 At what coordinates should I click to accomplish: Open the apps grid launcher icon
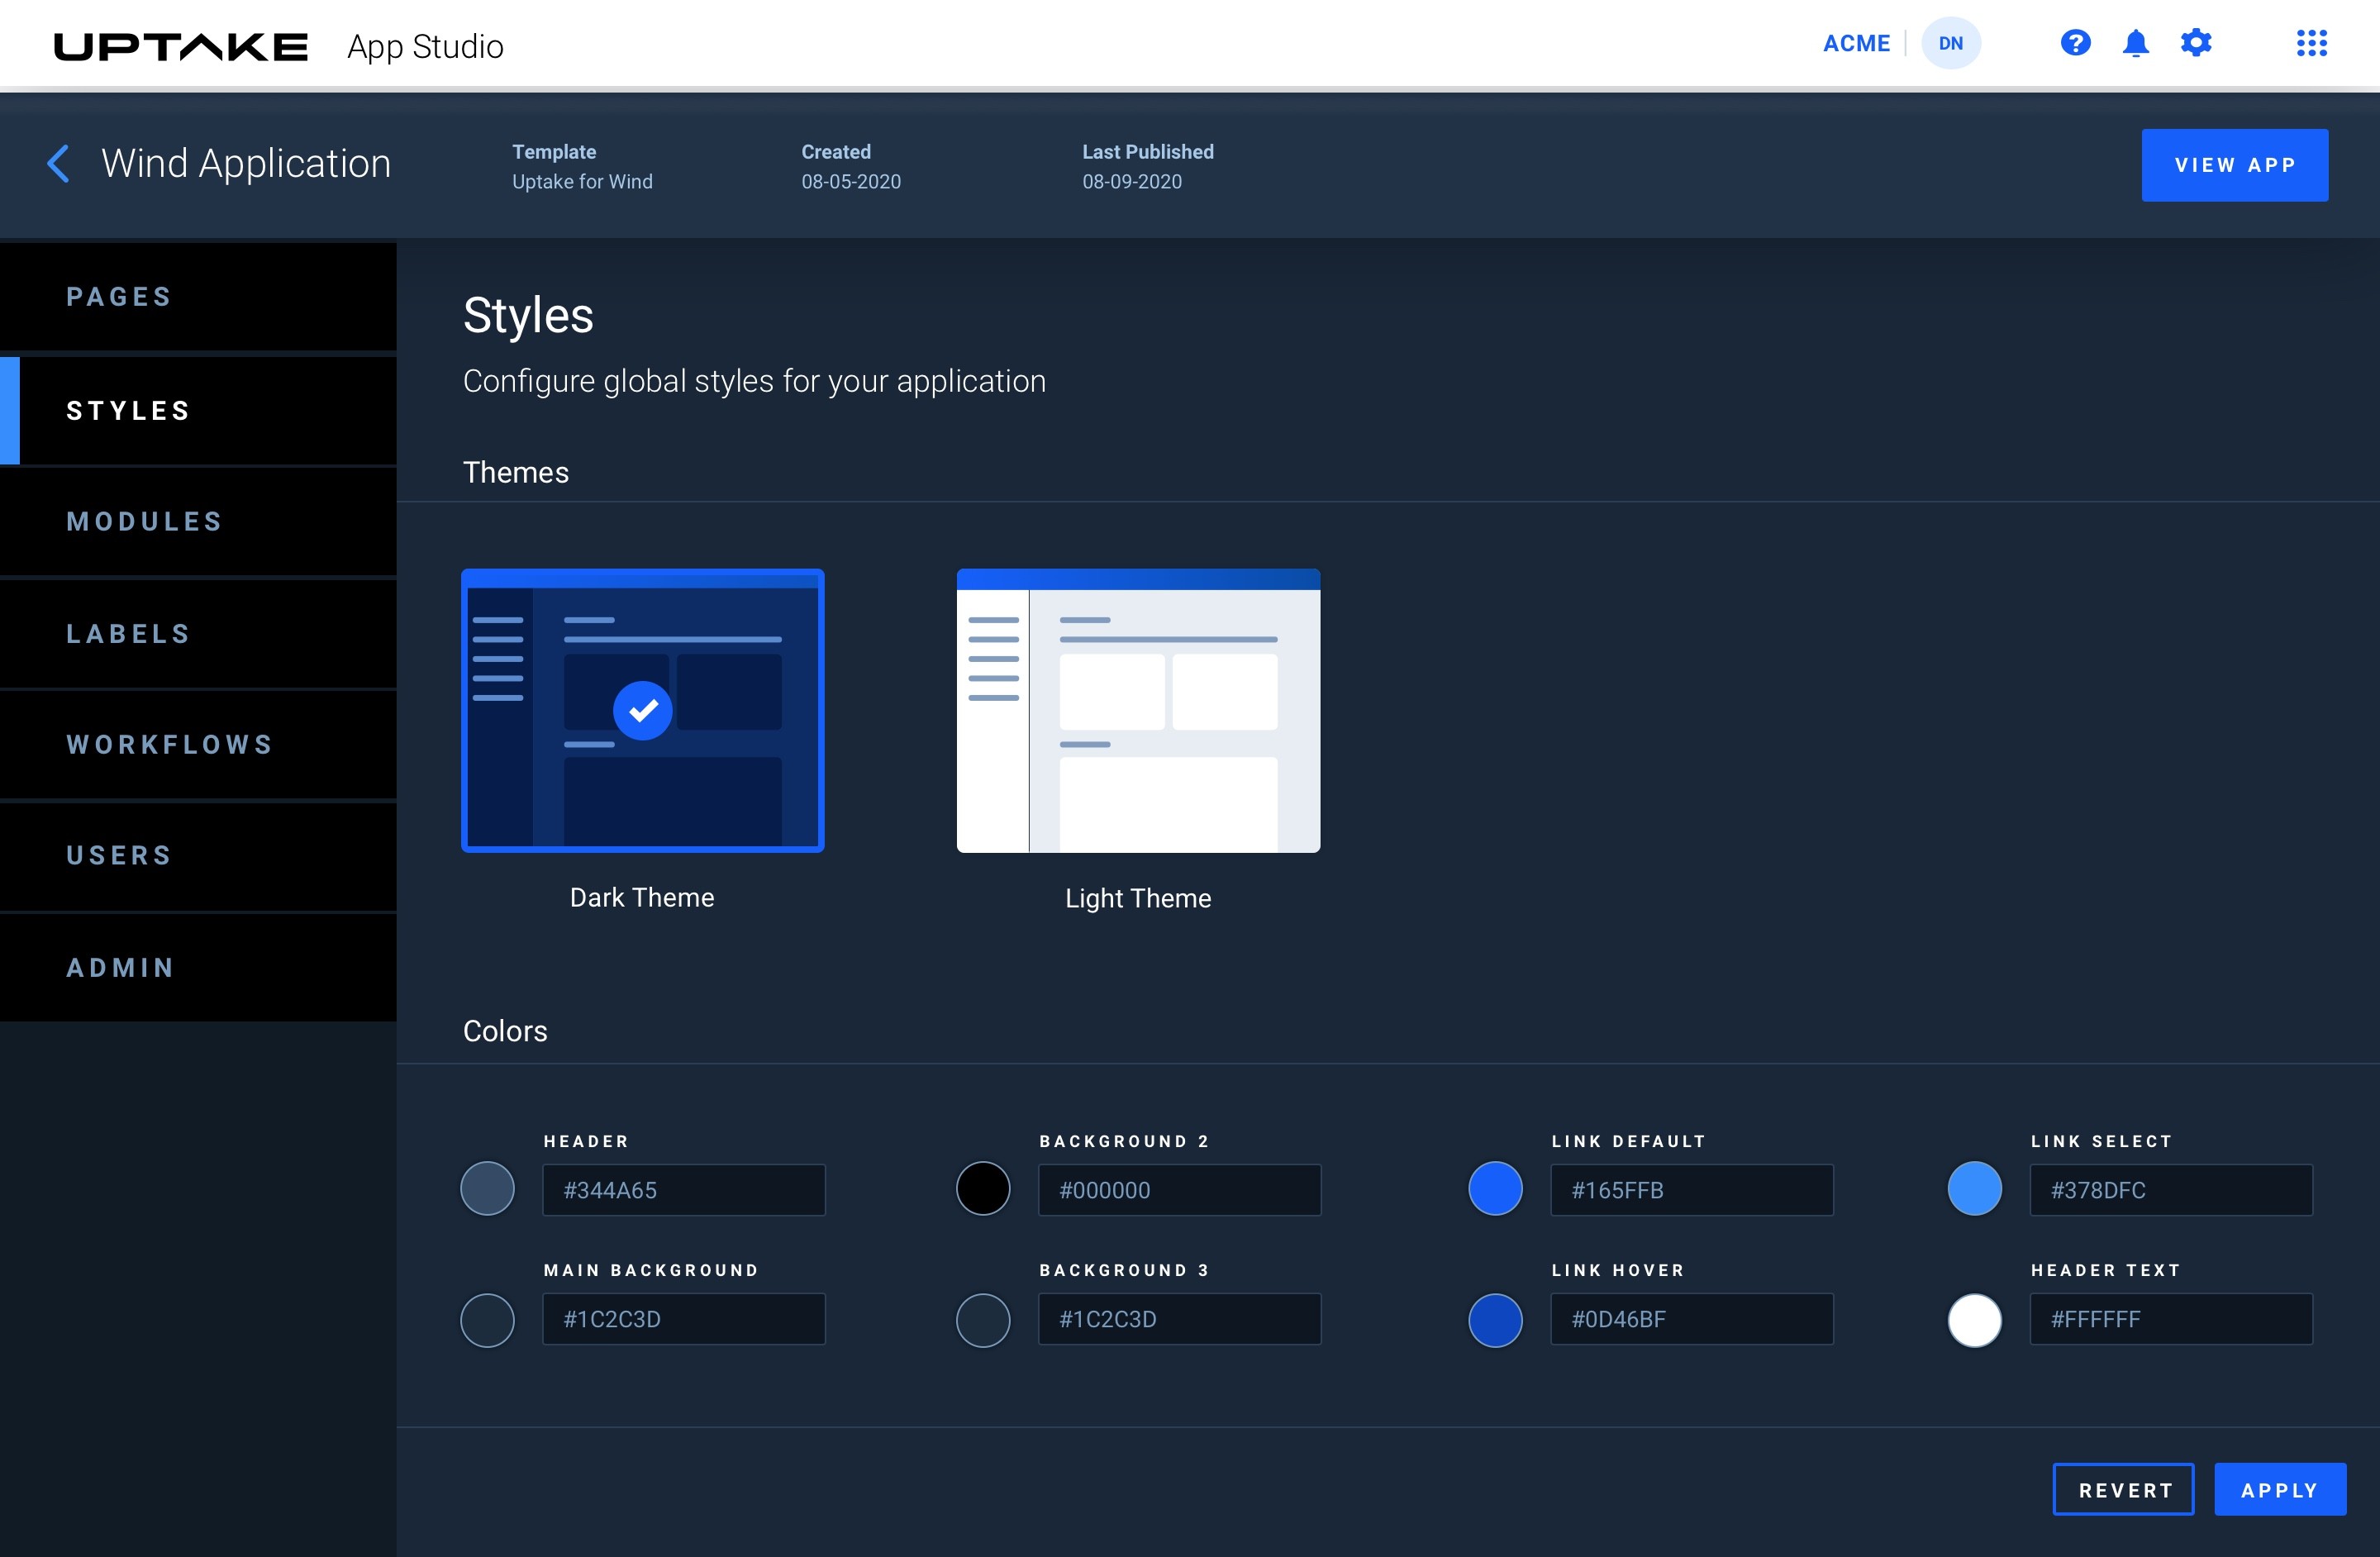pyautogui.click(x=2311, y=43)
